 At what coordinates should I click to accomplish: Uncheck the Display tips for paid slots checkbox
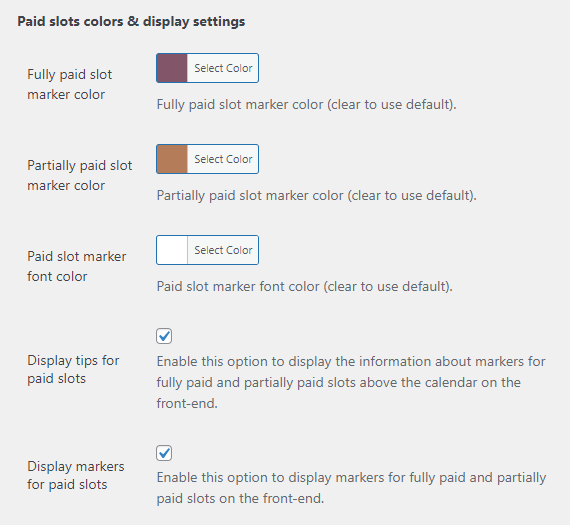(x=164, y=336)
